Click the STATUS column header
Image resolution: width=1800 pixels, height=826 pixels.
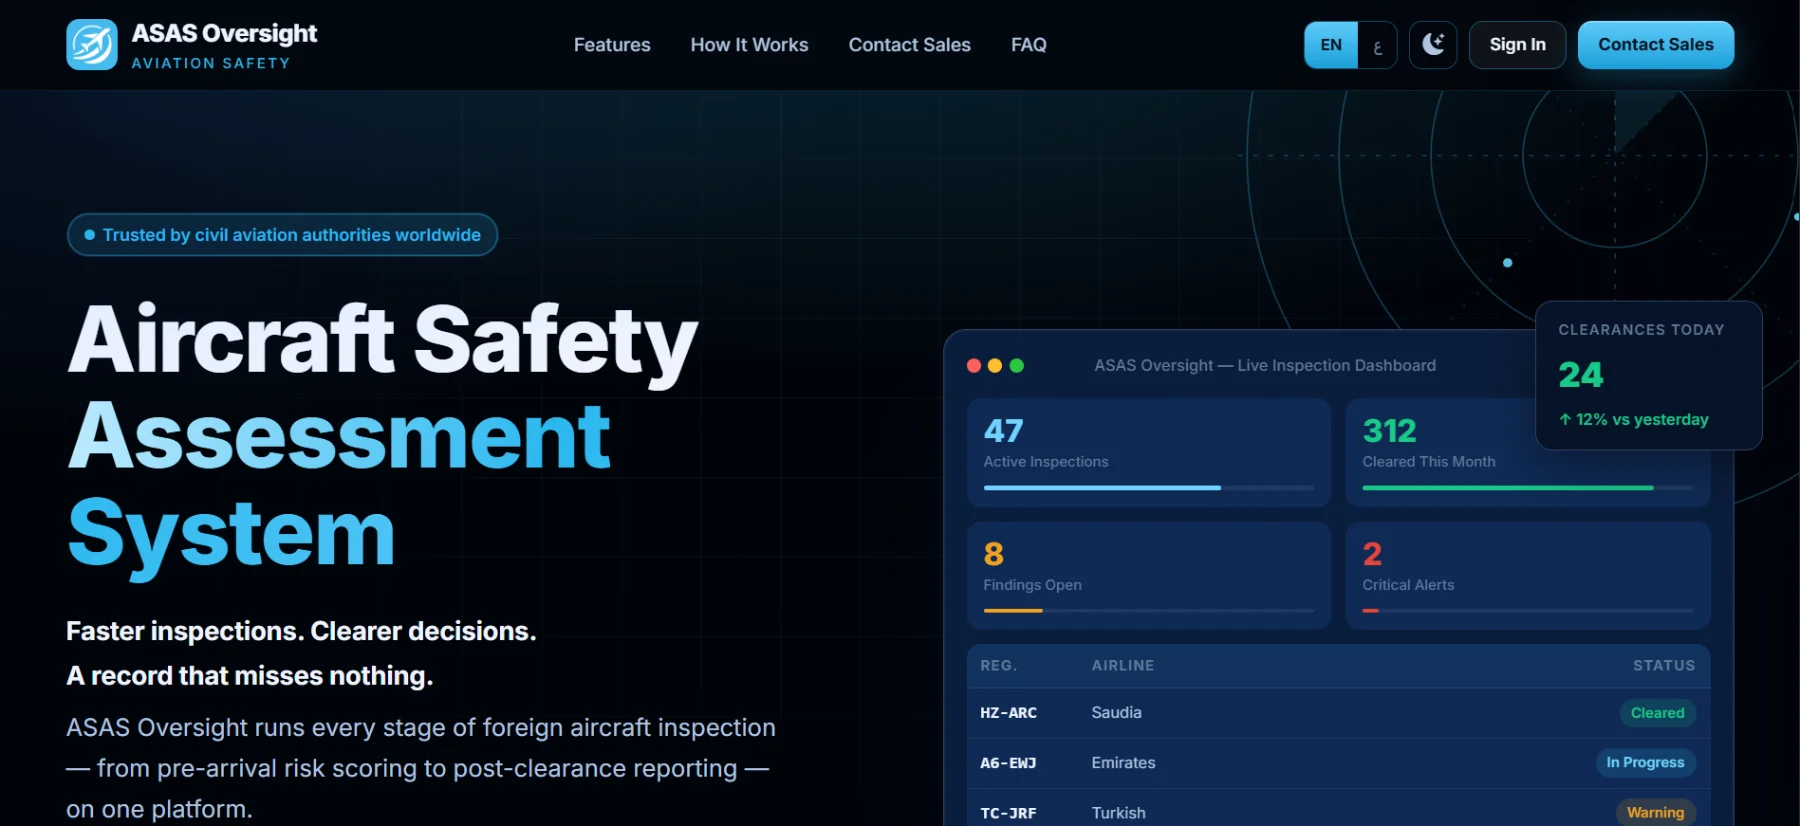coord(1664,666)
